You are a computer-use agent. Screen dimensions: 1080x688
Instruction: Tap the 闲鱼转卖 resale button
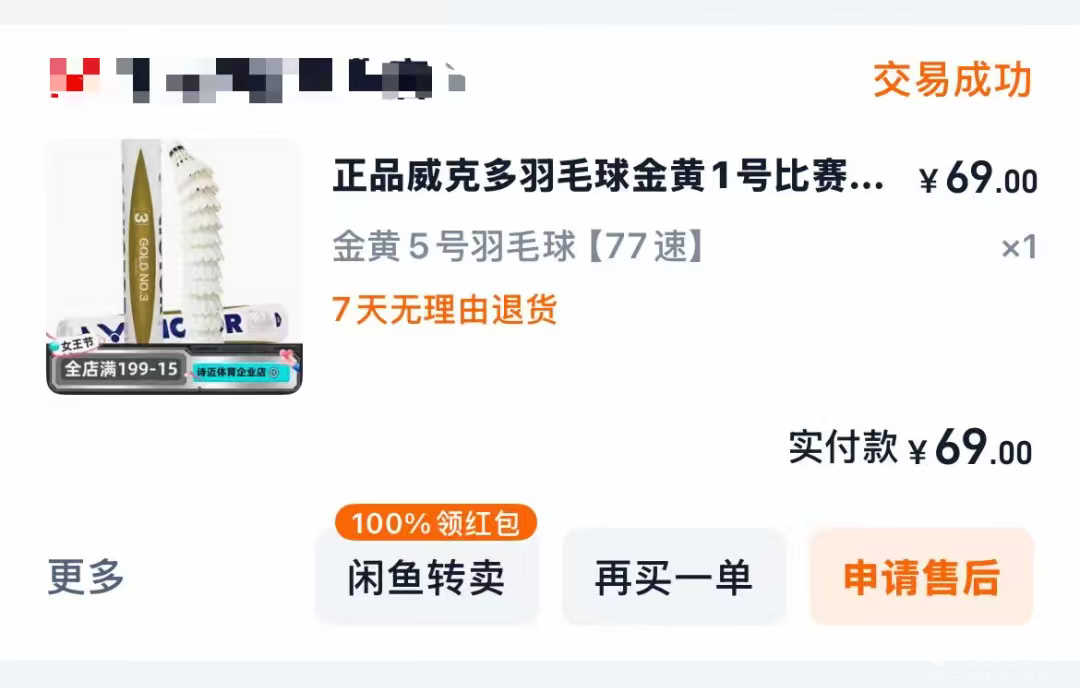[427, 577]
